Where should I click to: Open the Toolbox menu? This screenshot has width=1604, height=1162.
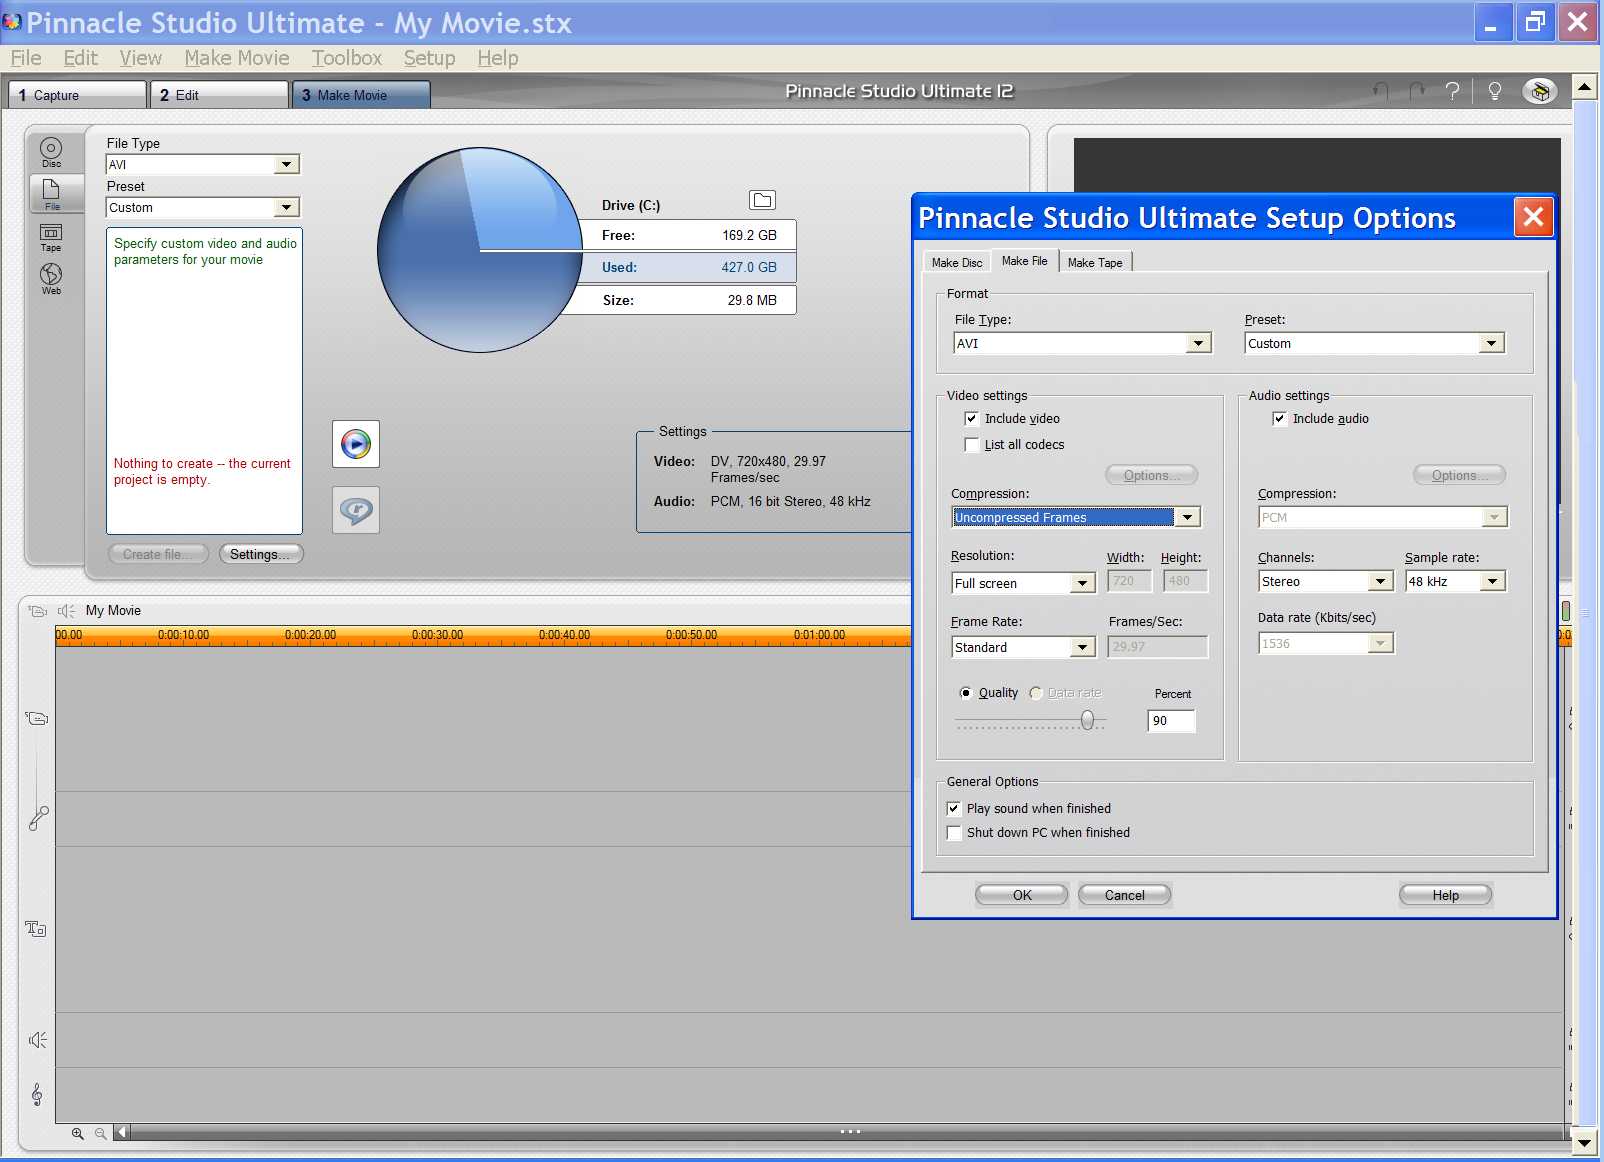pos(347,58)
